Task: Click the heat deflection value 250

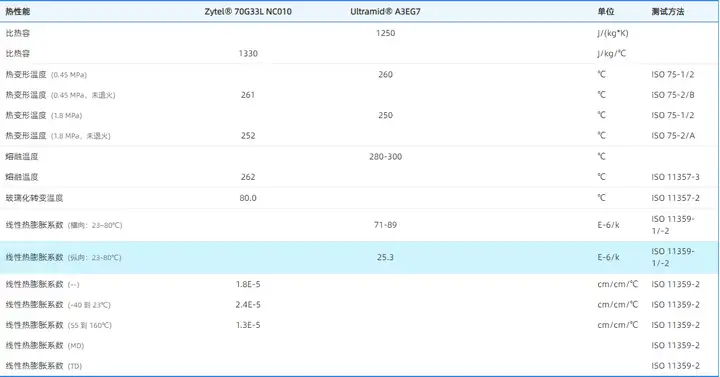Action: pyautogui.click(x=385, y=115)
